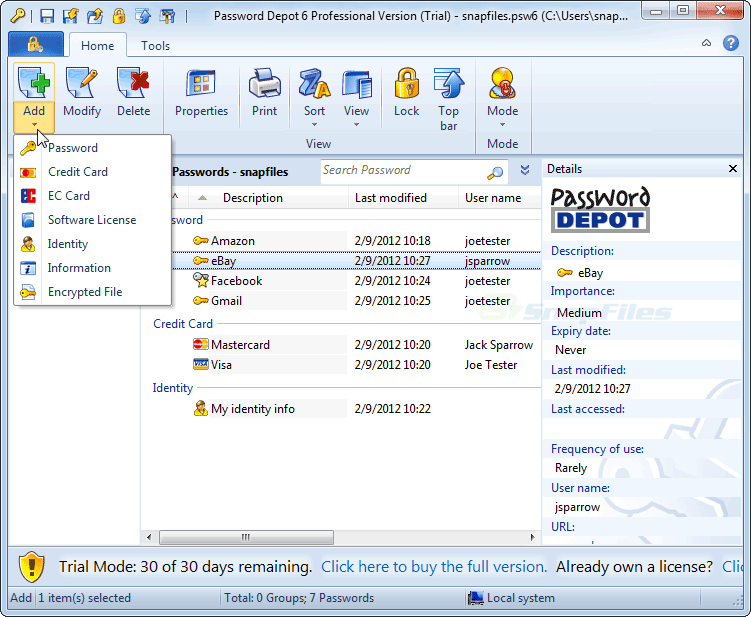This screenshot has width=751, height=617.
Task: Sort by the Last modified column header
Action: coord(403,198)
